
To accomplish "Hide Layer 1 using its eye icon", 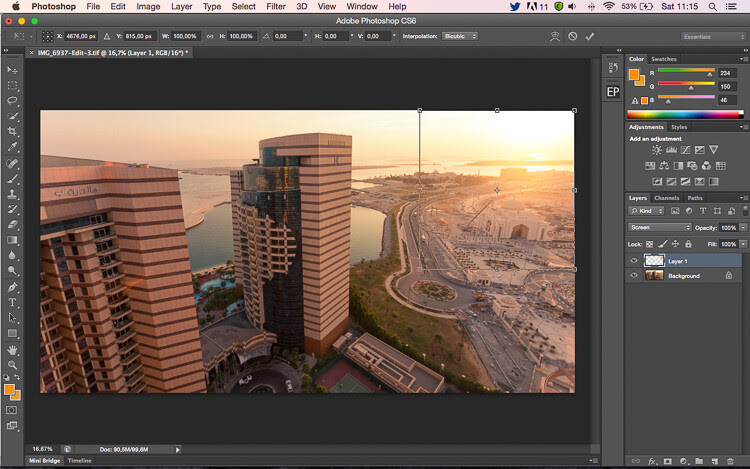I will (634, 260).
